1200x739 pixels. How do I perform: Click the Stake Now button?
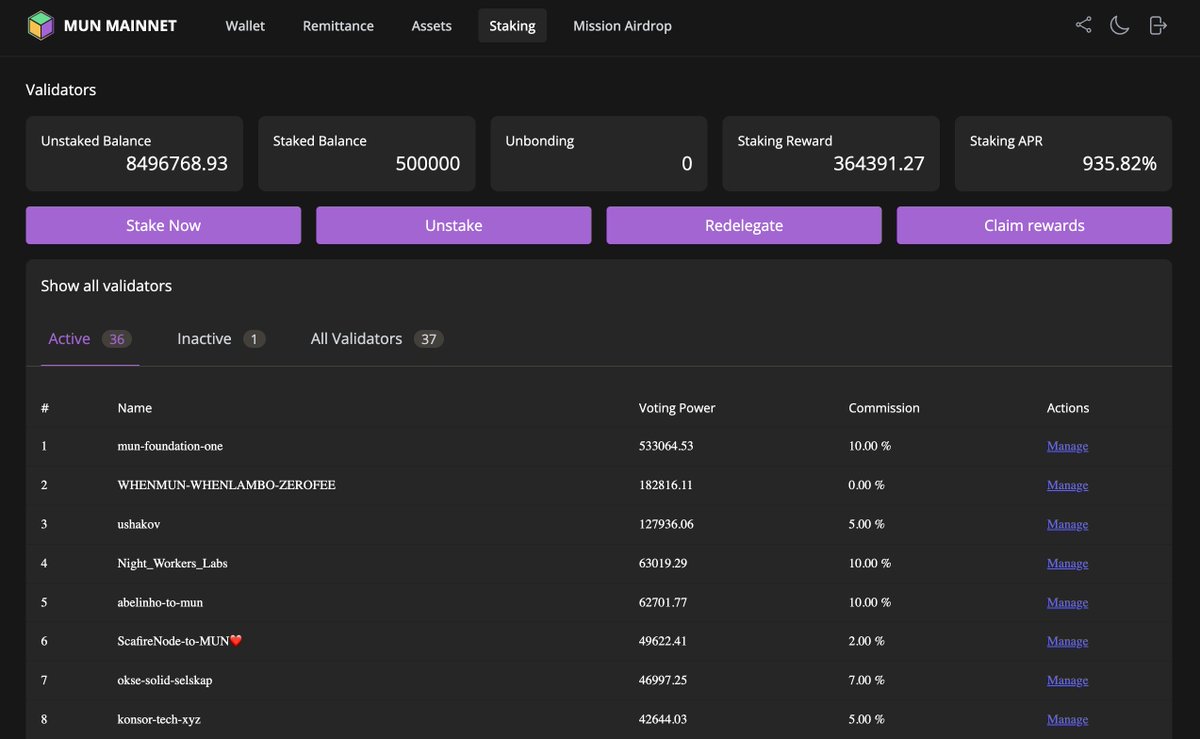click(163, 225)
